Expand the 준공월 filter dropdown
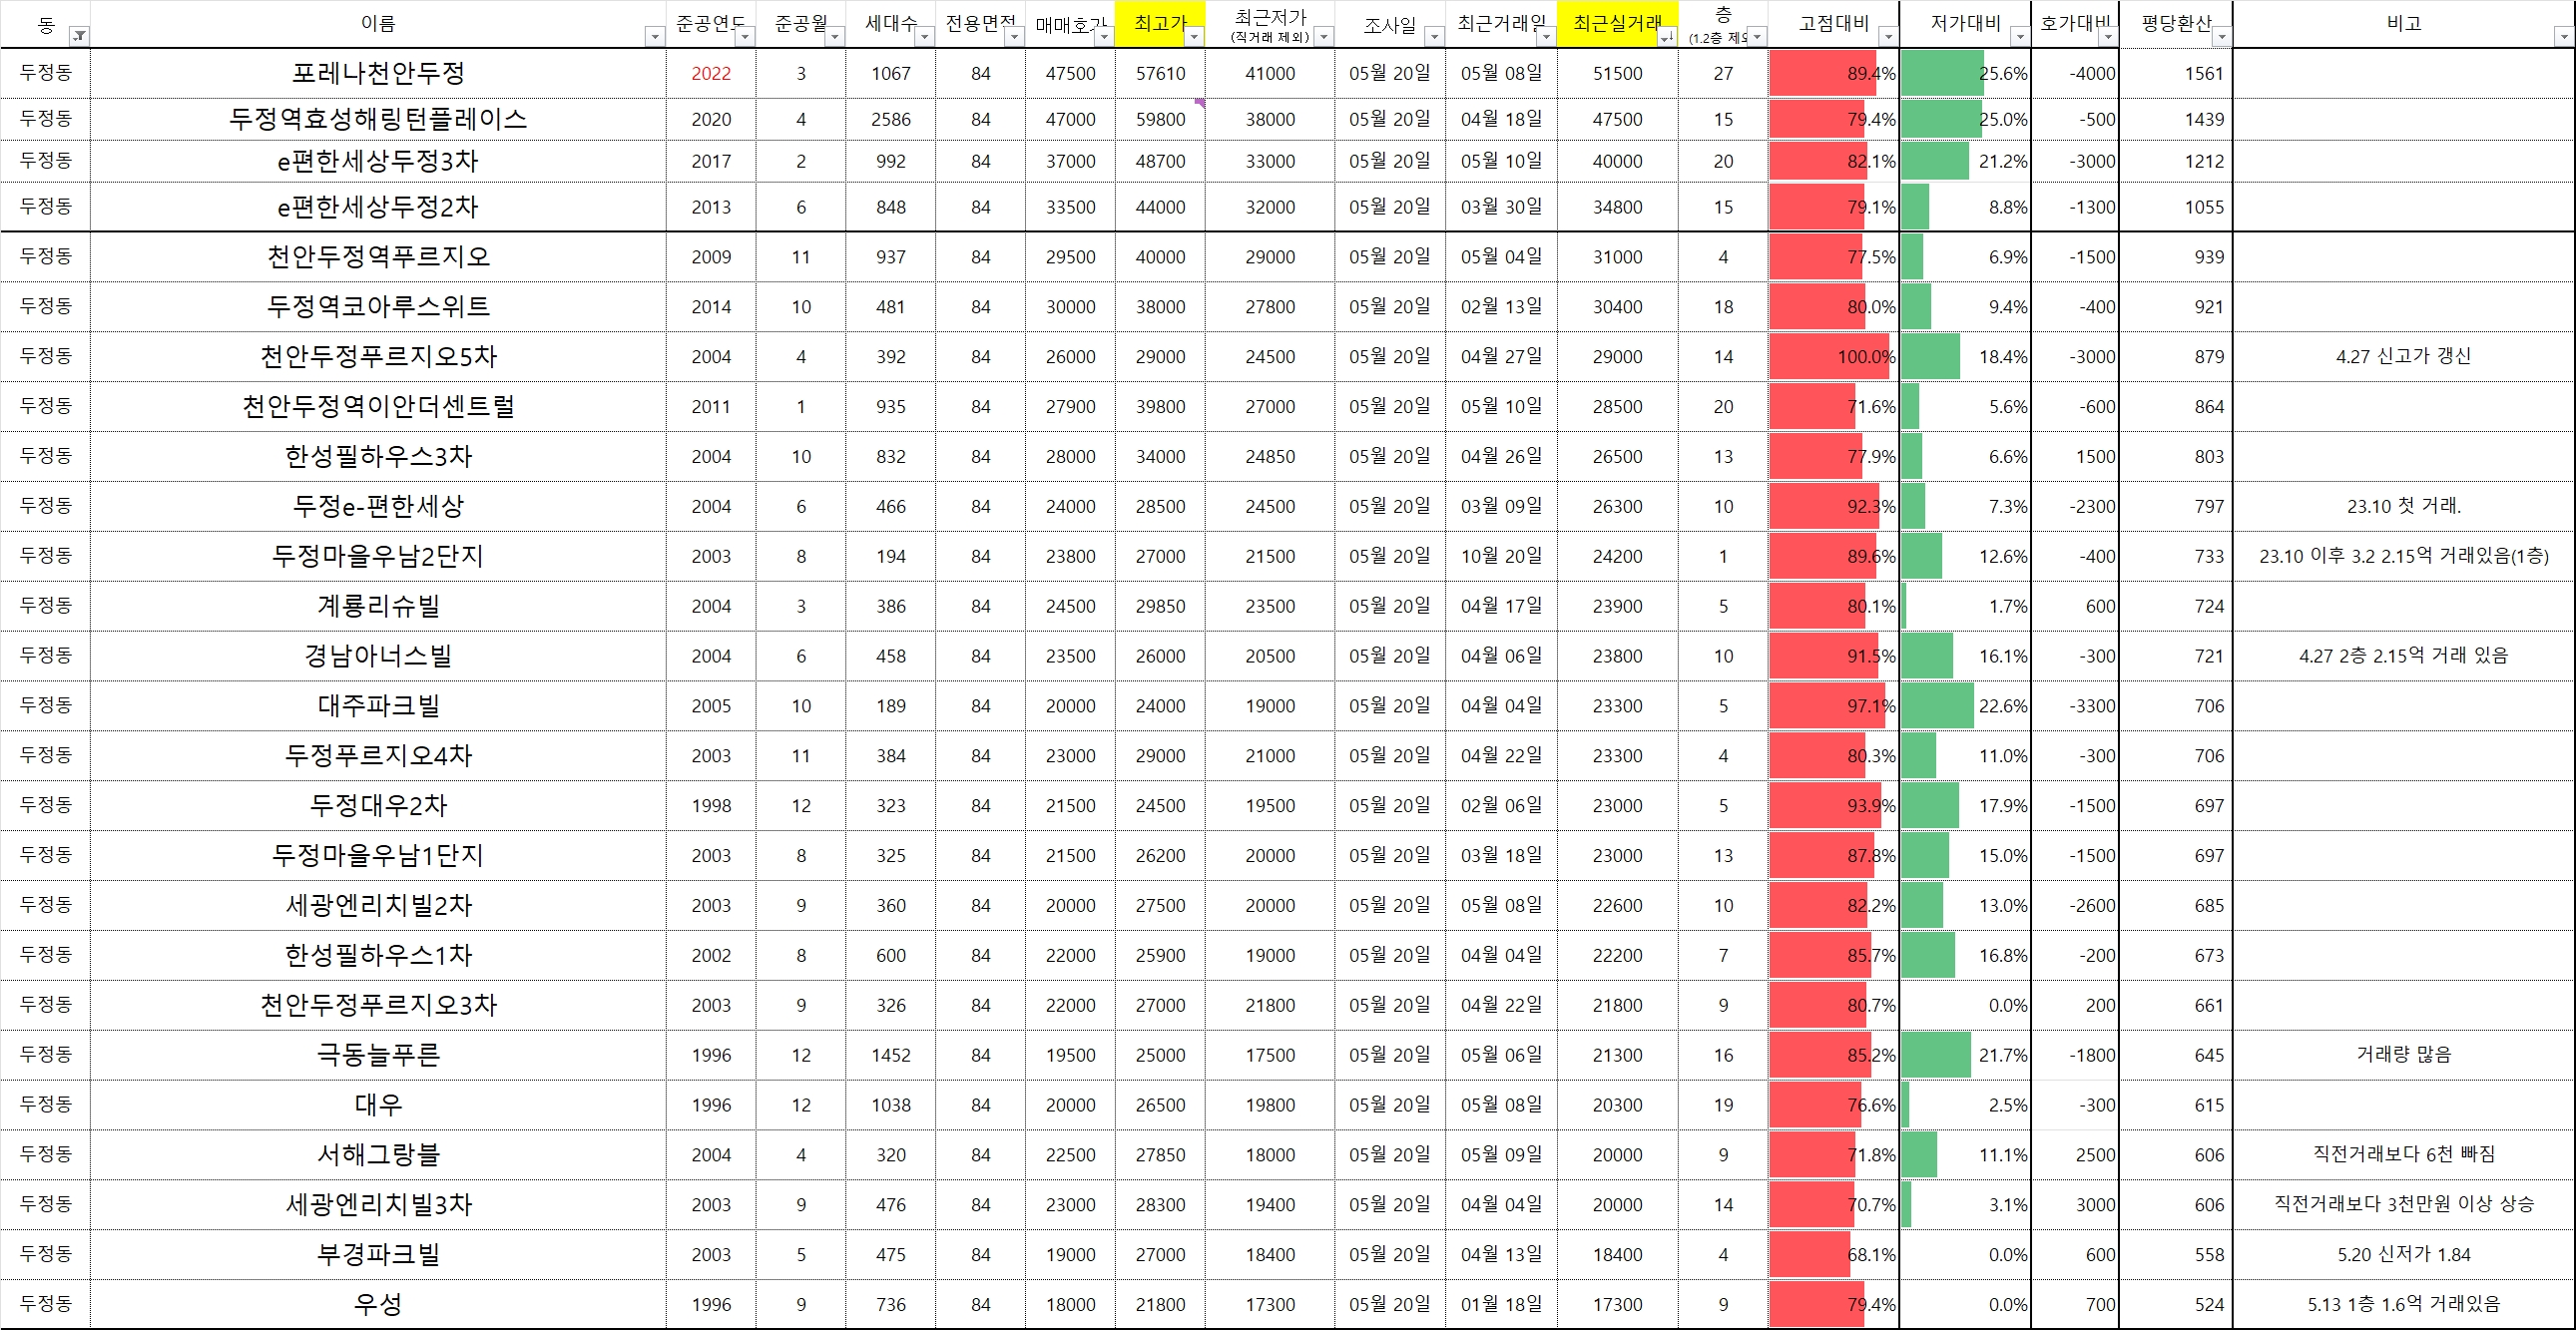Screen dimensions: 2576x1330 click(835, 37)
